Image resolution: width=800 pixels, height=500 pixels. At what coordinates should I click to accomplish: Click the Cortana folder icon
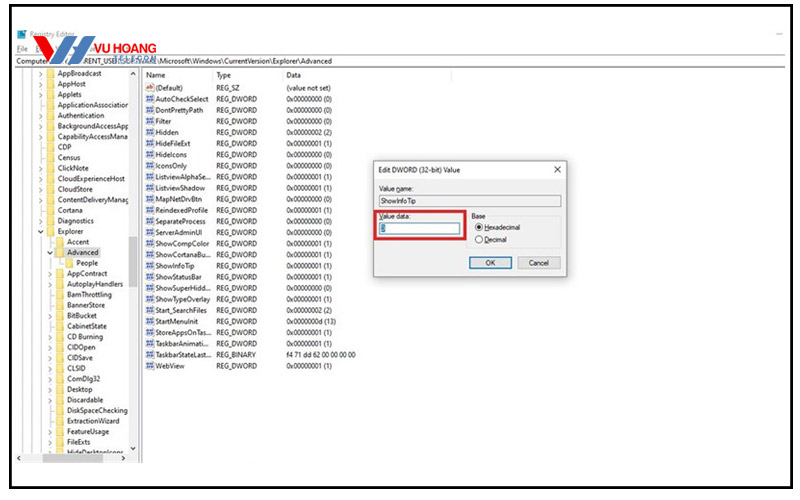50,209
